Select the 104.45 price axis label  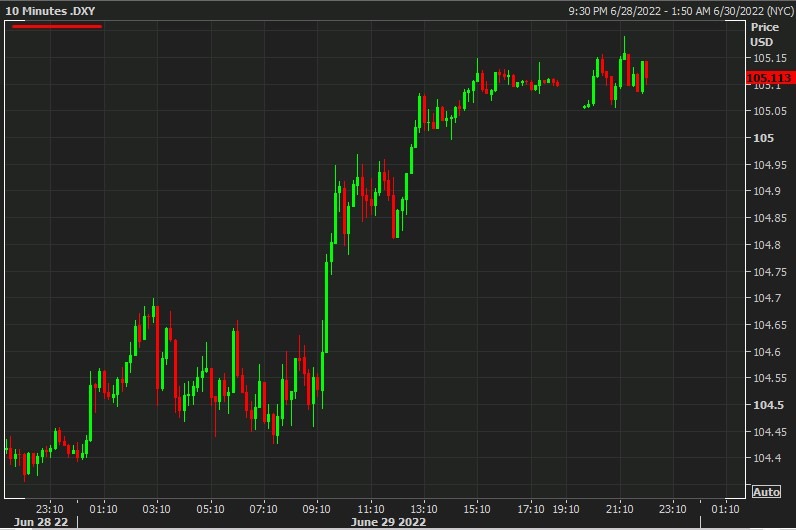(x=770, y=432)
